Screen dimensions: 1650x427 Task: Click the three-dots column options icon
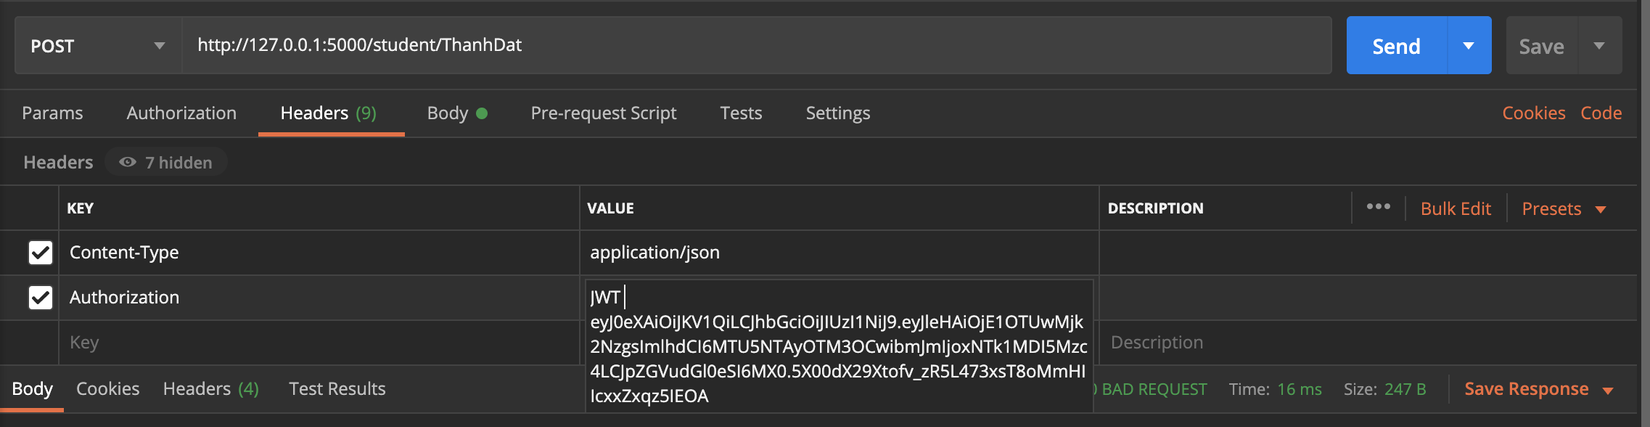(x=1378, y=207)
